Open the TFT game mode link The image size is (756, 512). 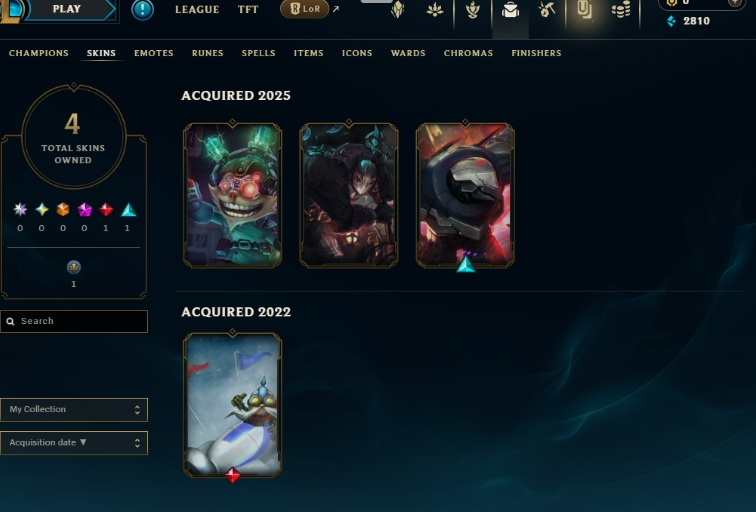248,9
